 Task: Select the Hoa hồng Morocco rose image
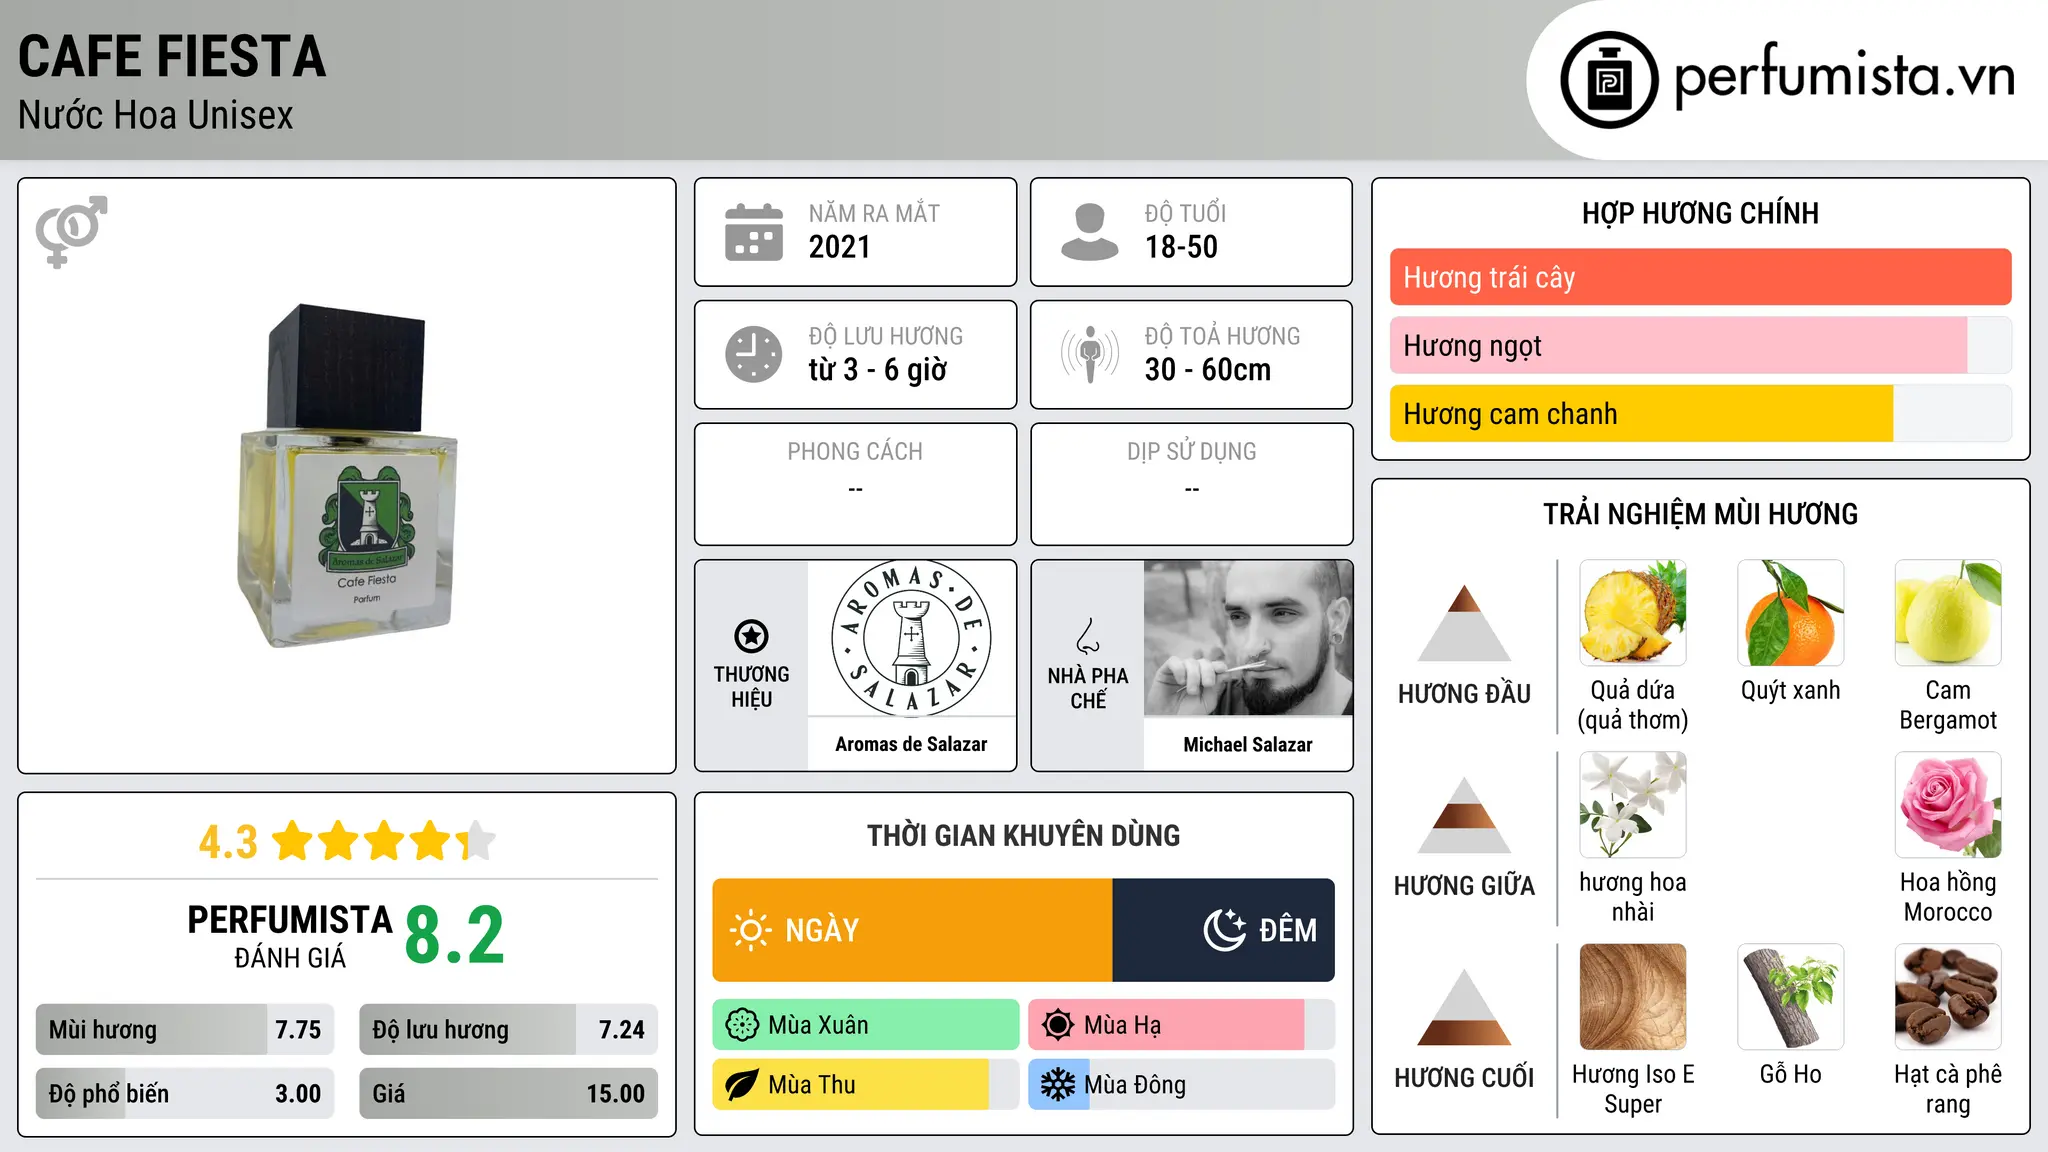click(x=1948, y=805)
